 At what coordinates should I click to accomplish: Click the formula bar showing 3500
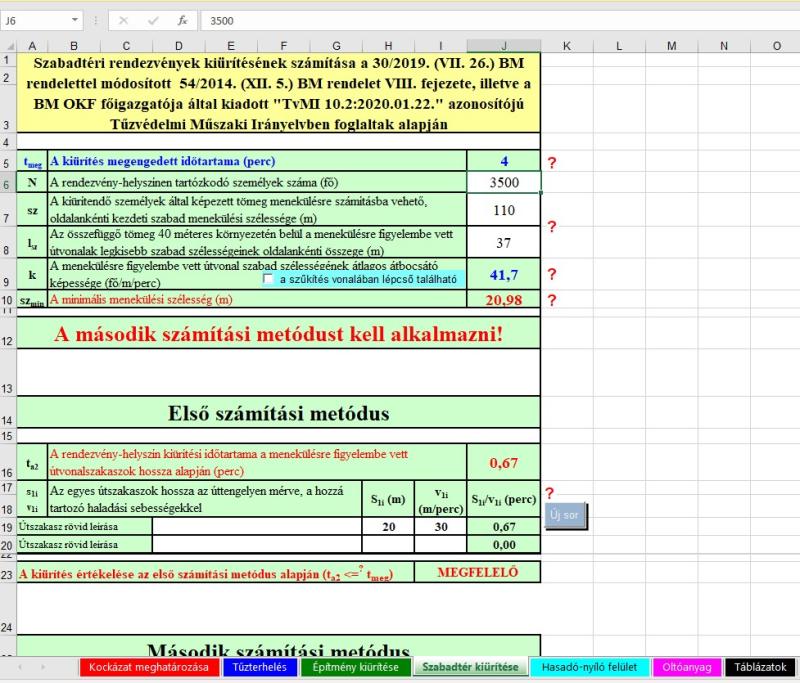coord(500,21)
